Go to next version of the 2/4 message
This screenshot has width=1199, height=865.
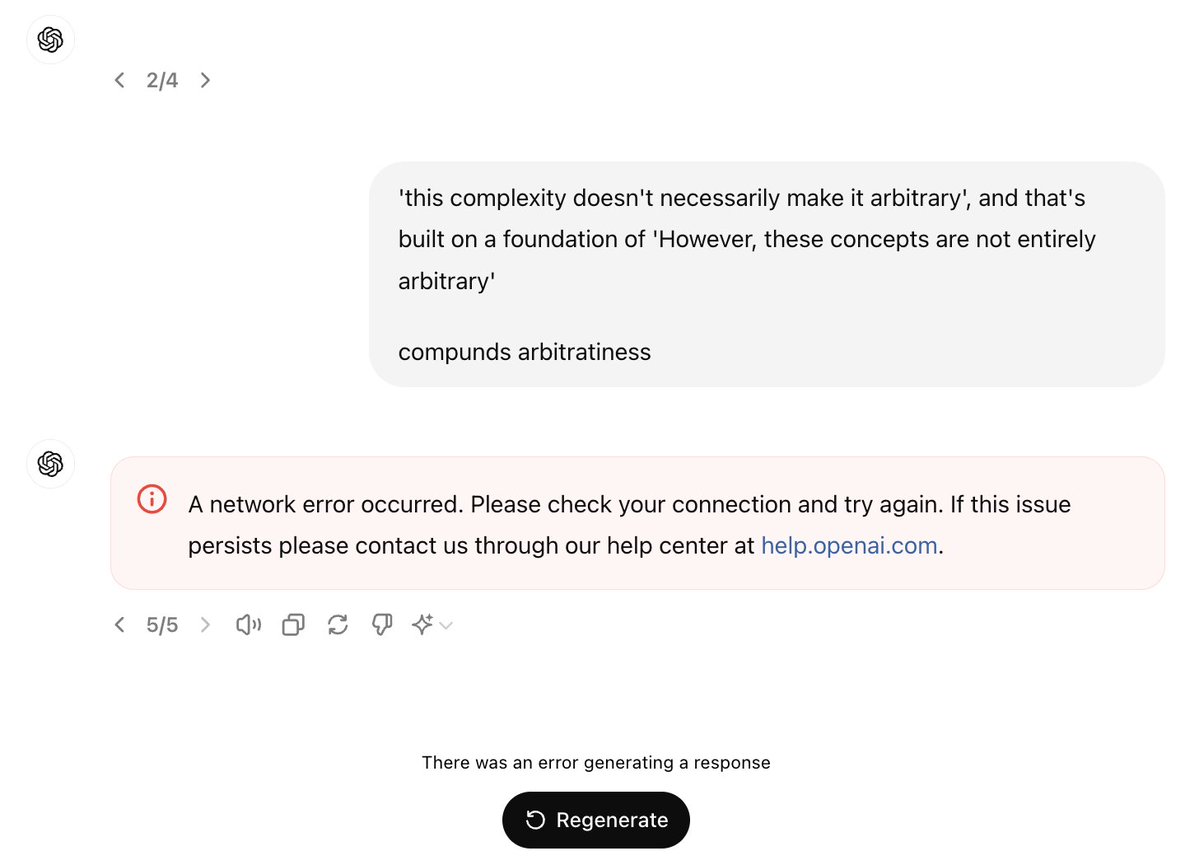tap(205, 80)
